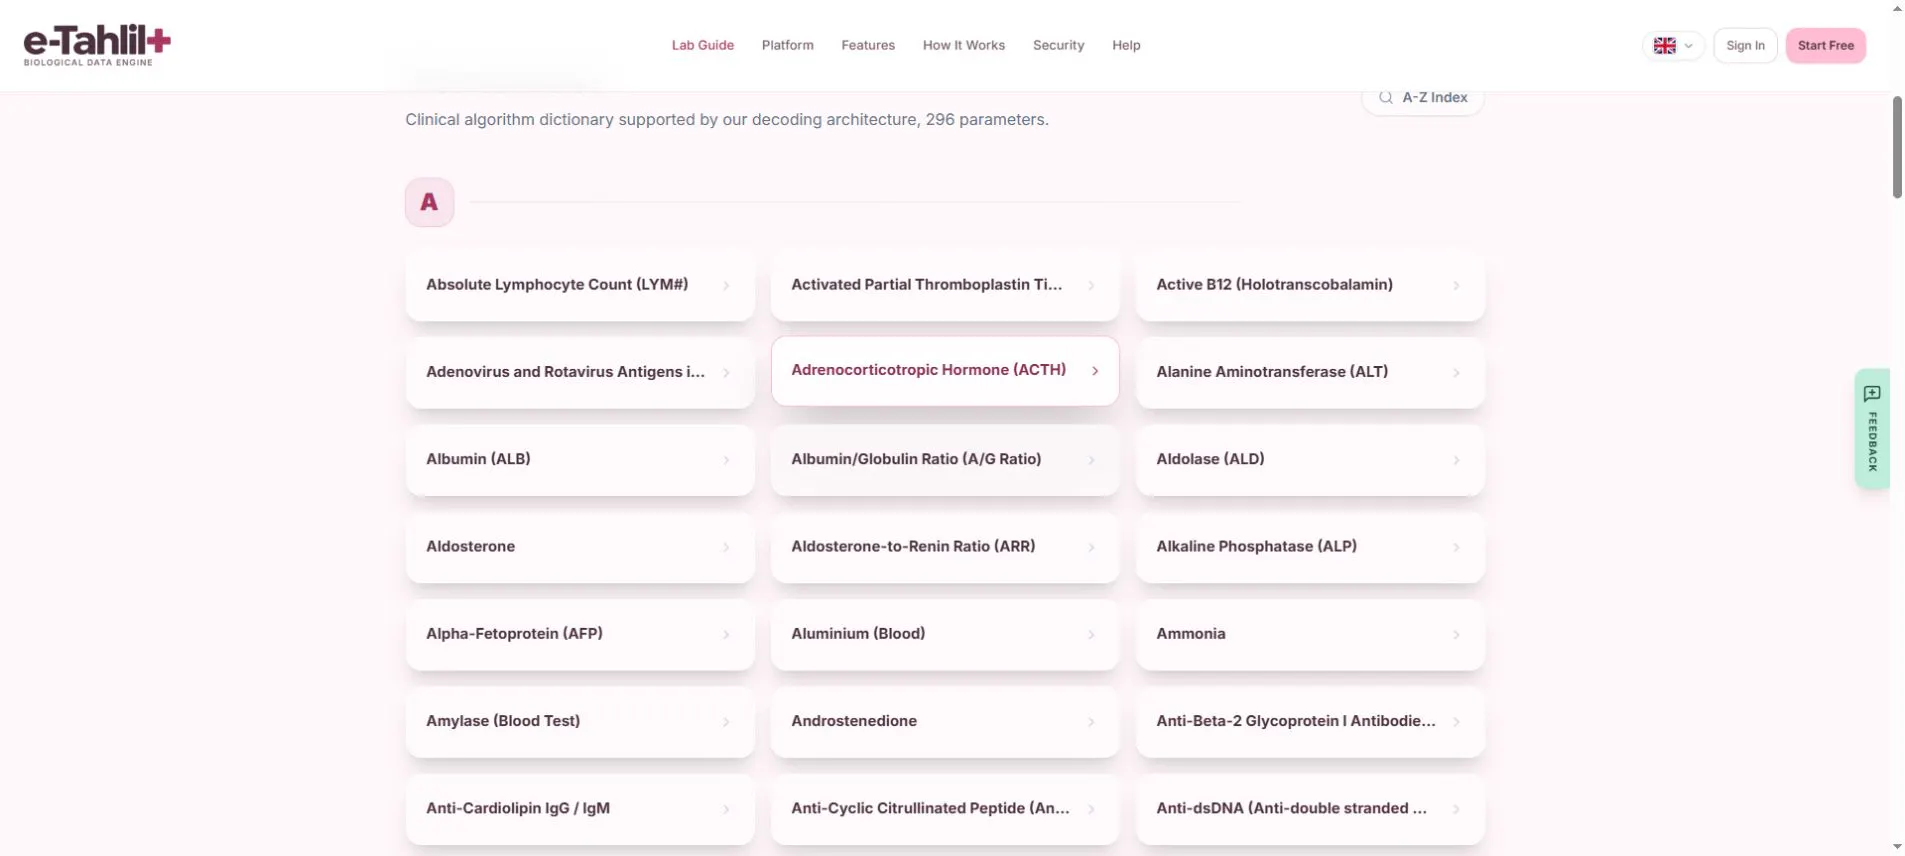Click chevron on Adrenocorticotropic Hormone card

[1095, 371]
